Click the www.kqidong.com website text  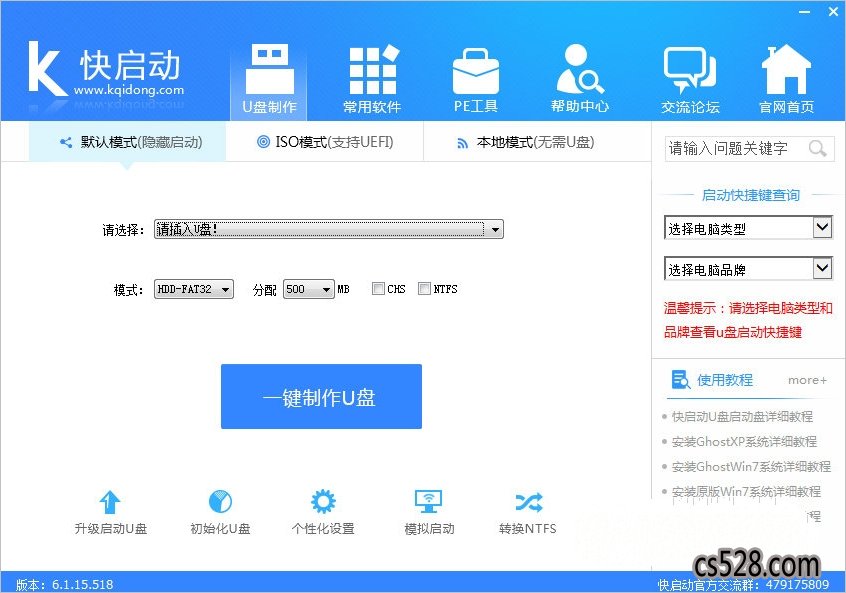(129, 90)
